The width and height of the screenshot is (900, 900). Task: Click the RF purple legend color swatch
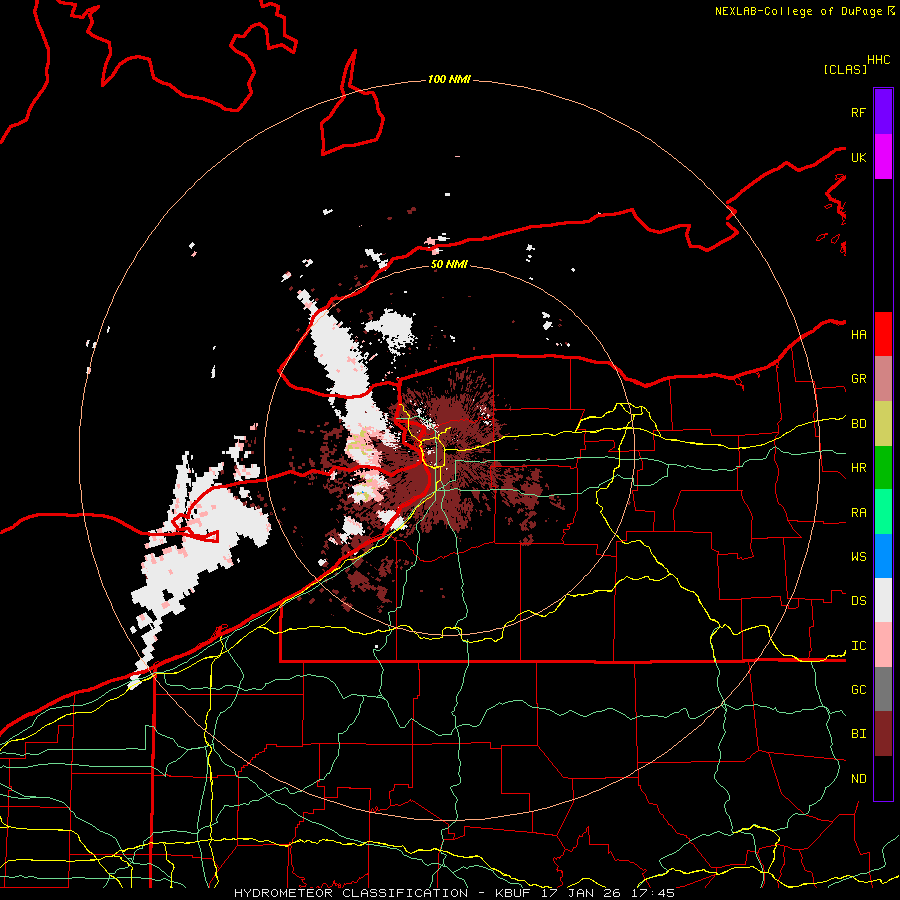[883, 112]
